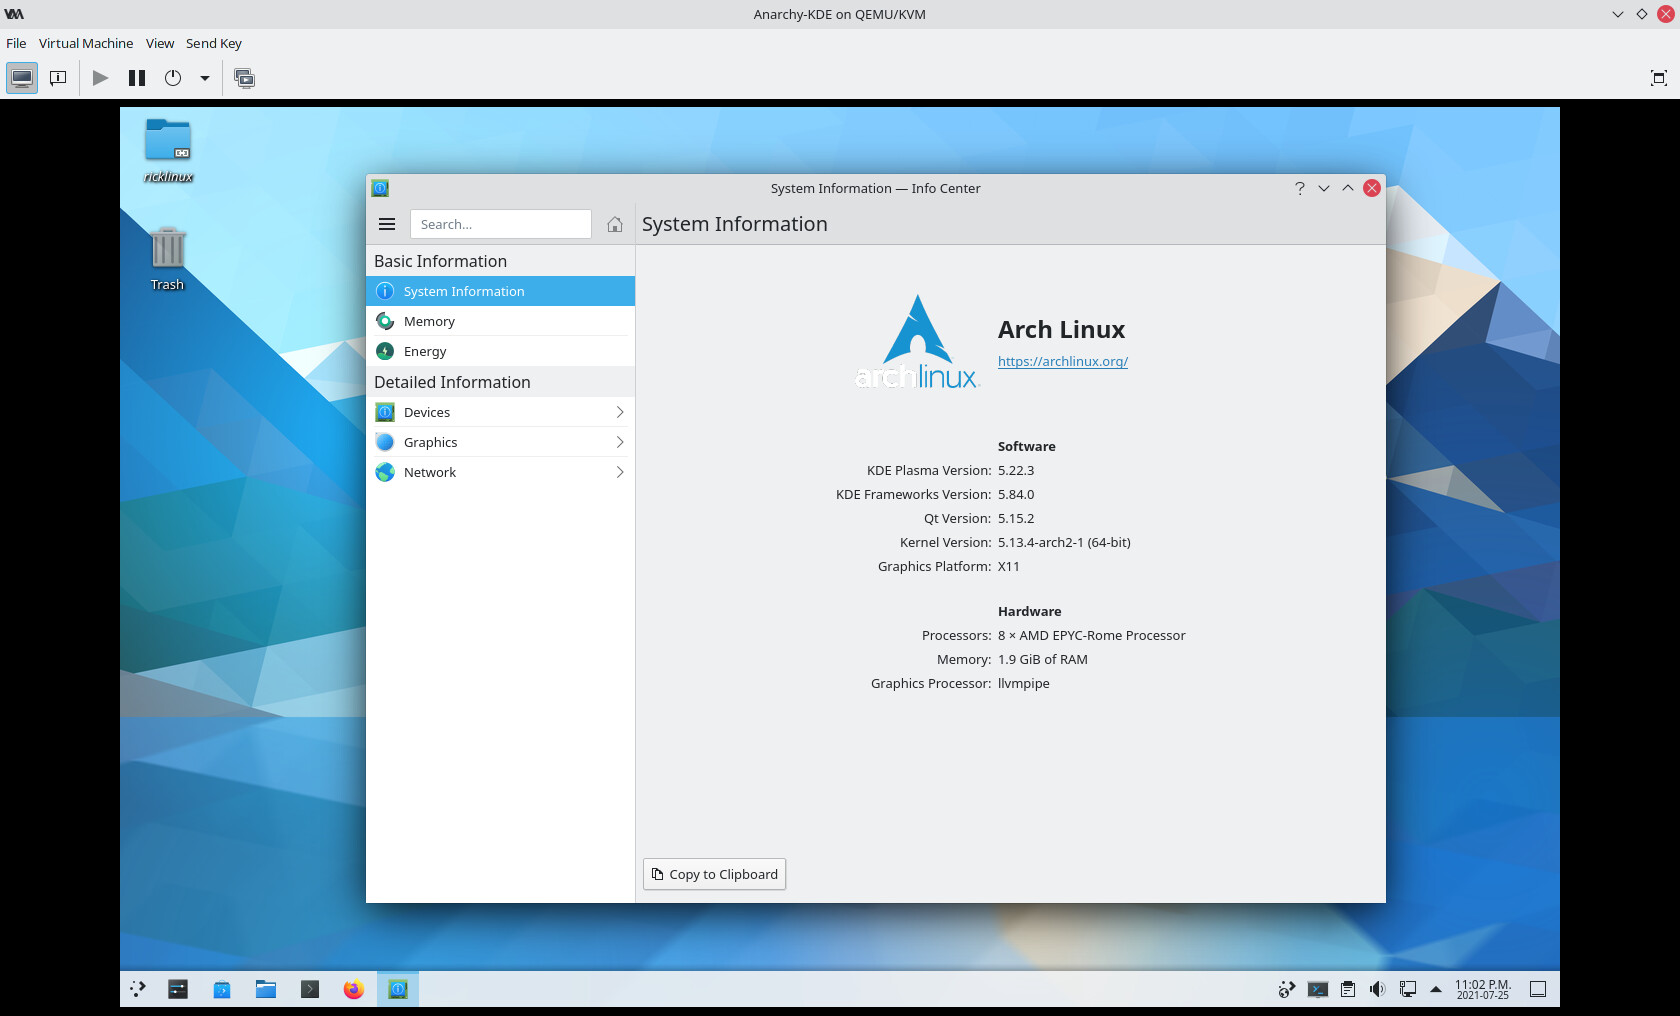
Task: Click the Arch Linux logo
Action: point(917,341)
